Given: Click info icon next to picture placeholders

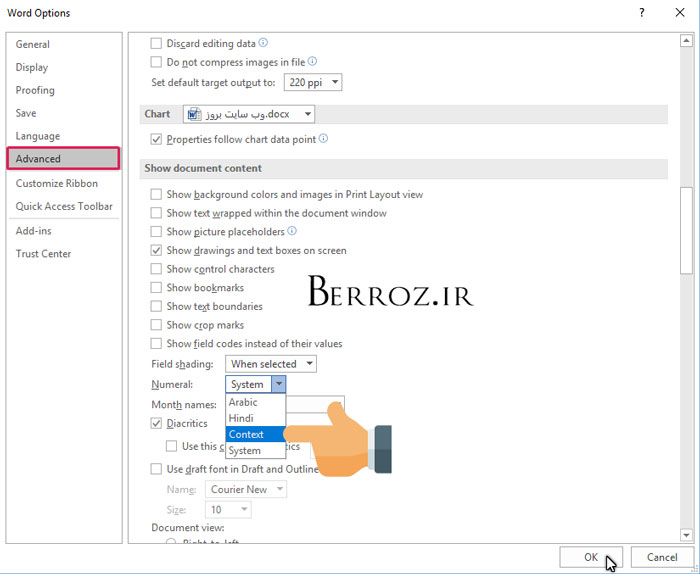Looking at the screenshot, I should click(292, 231).
